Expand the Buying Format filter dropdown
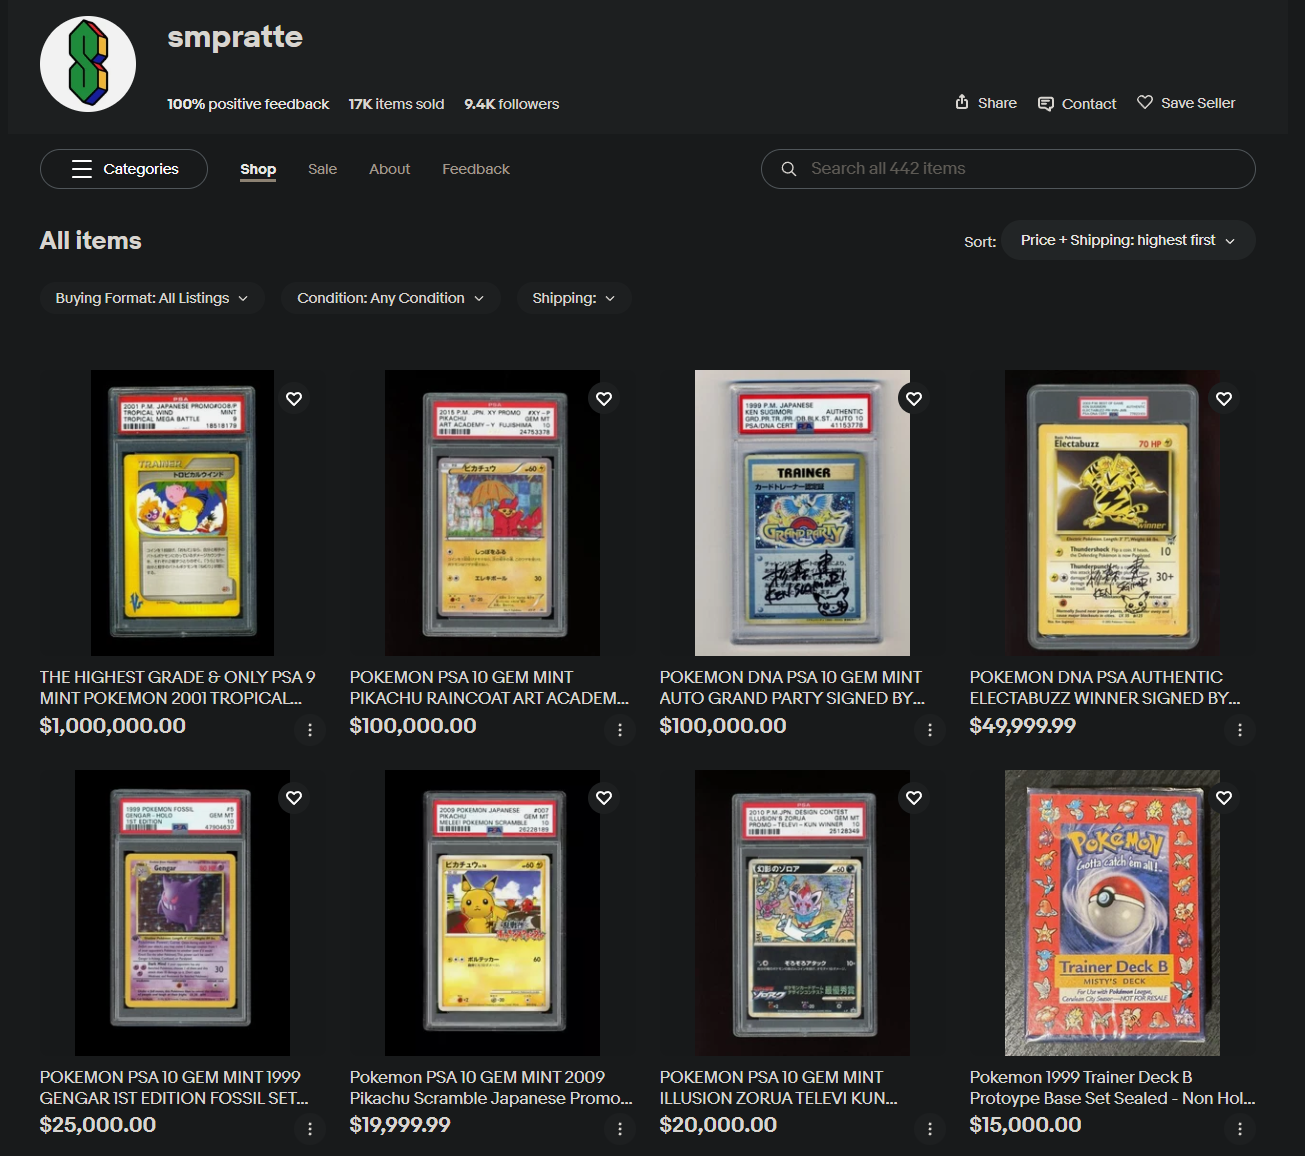This screenshot has width=1305, height=1156. 152,298
